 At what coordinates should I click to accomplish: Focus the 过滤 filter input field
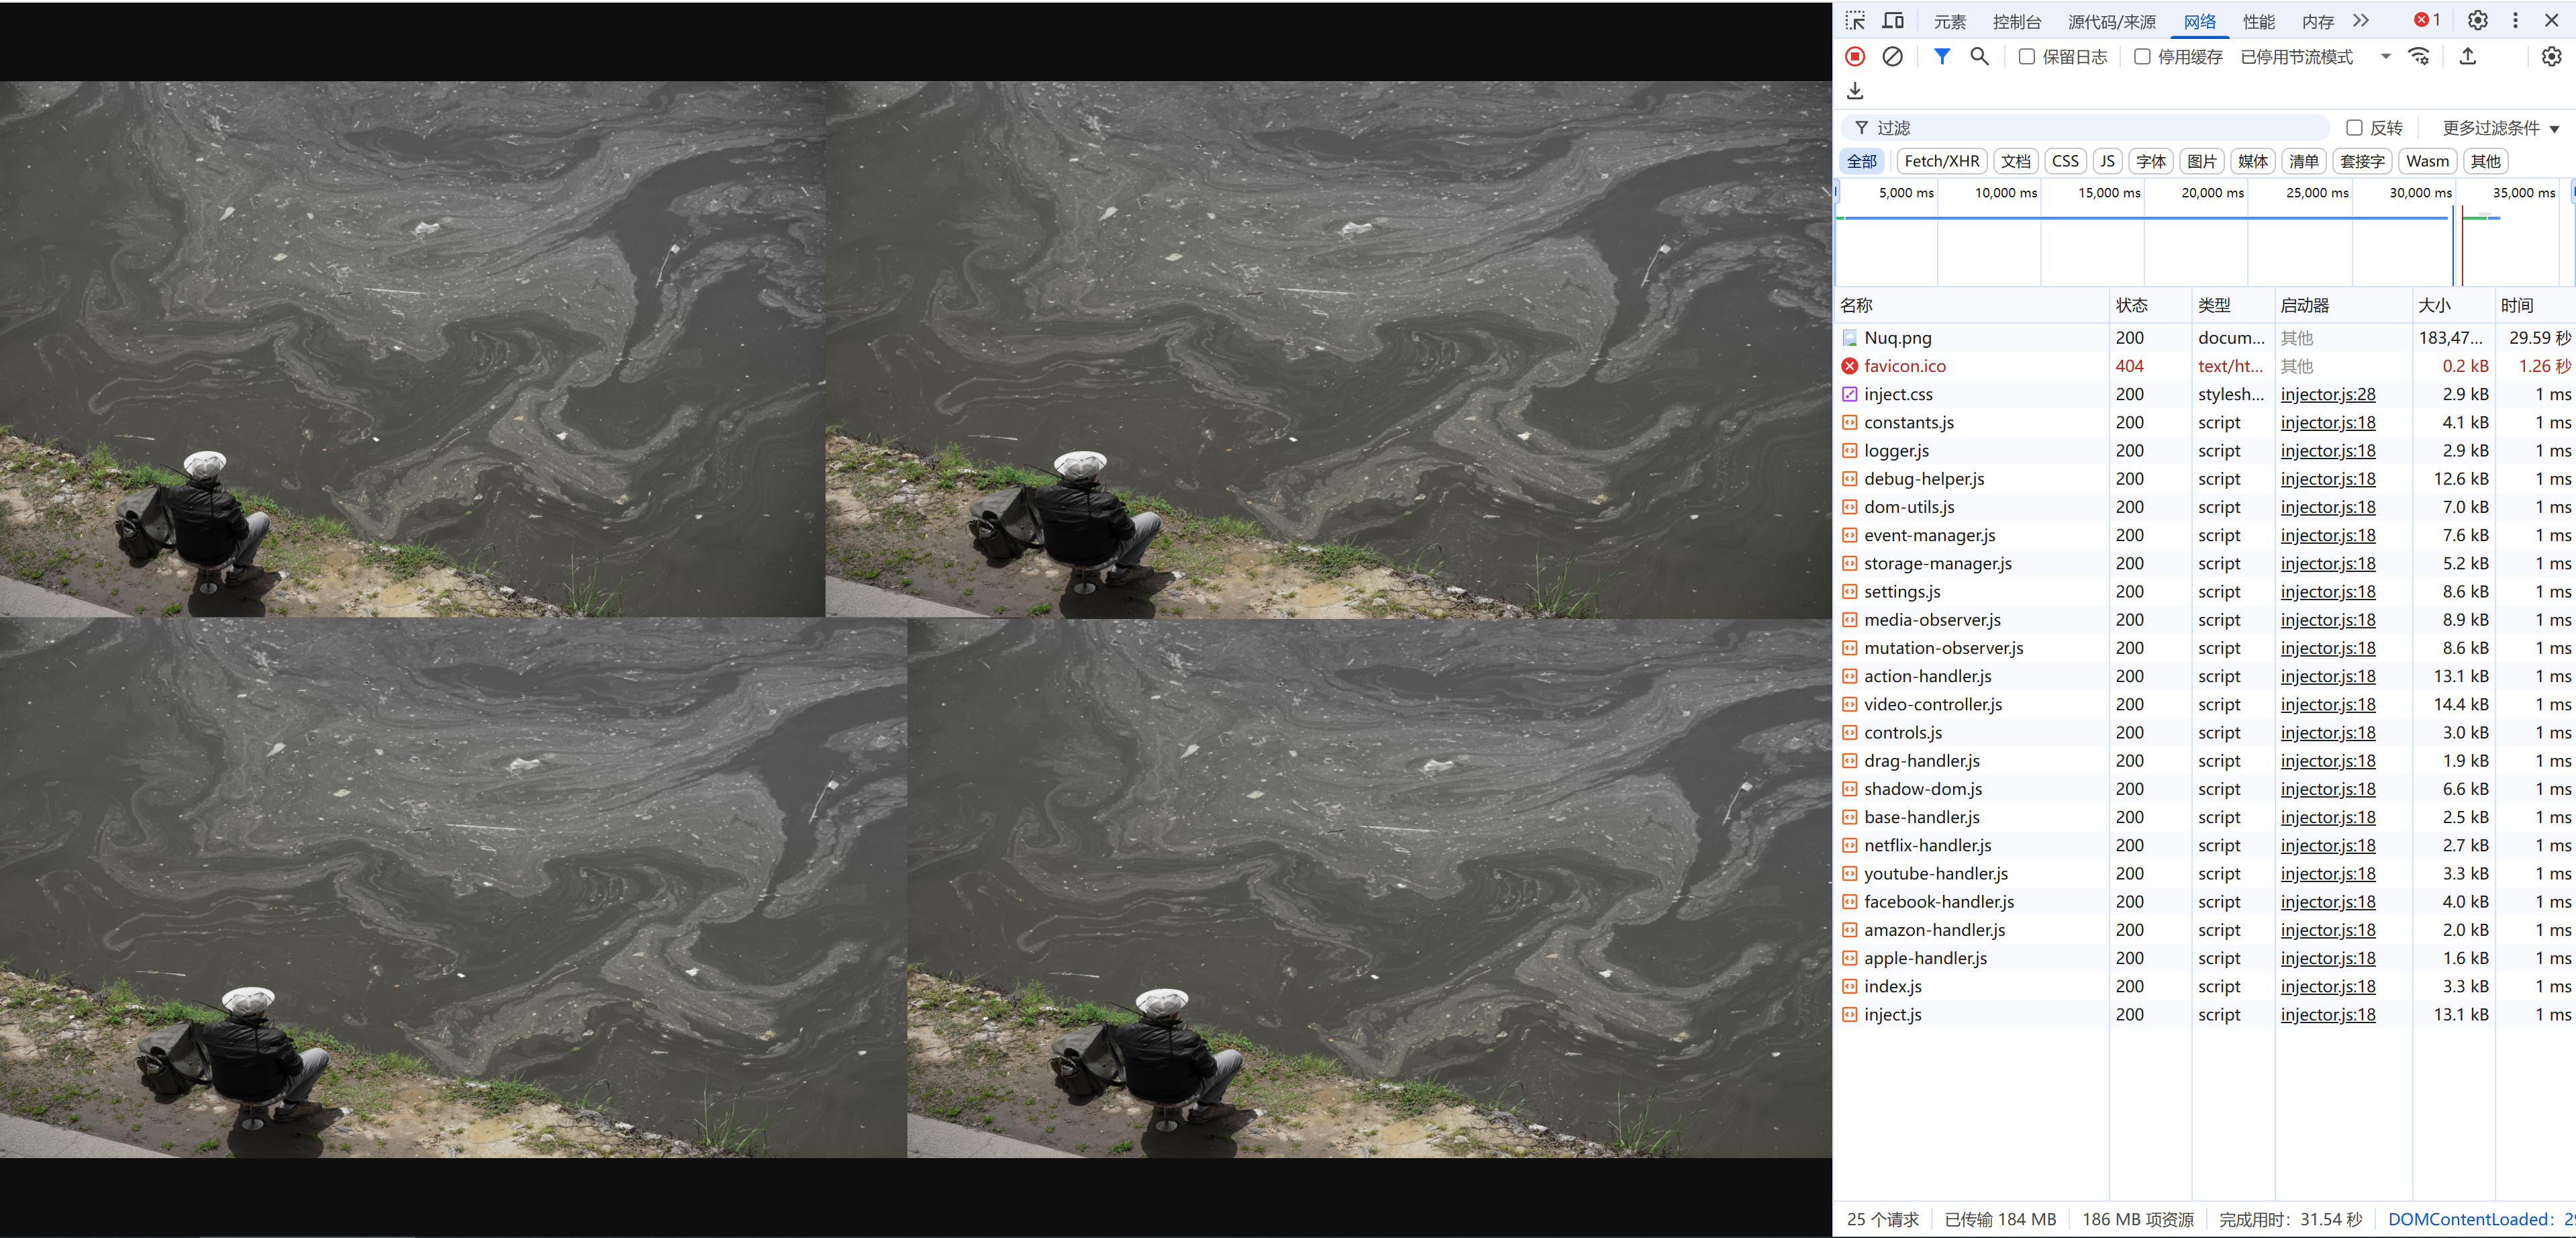click(2085, 128)
